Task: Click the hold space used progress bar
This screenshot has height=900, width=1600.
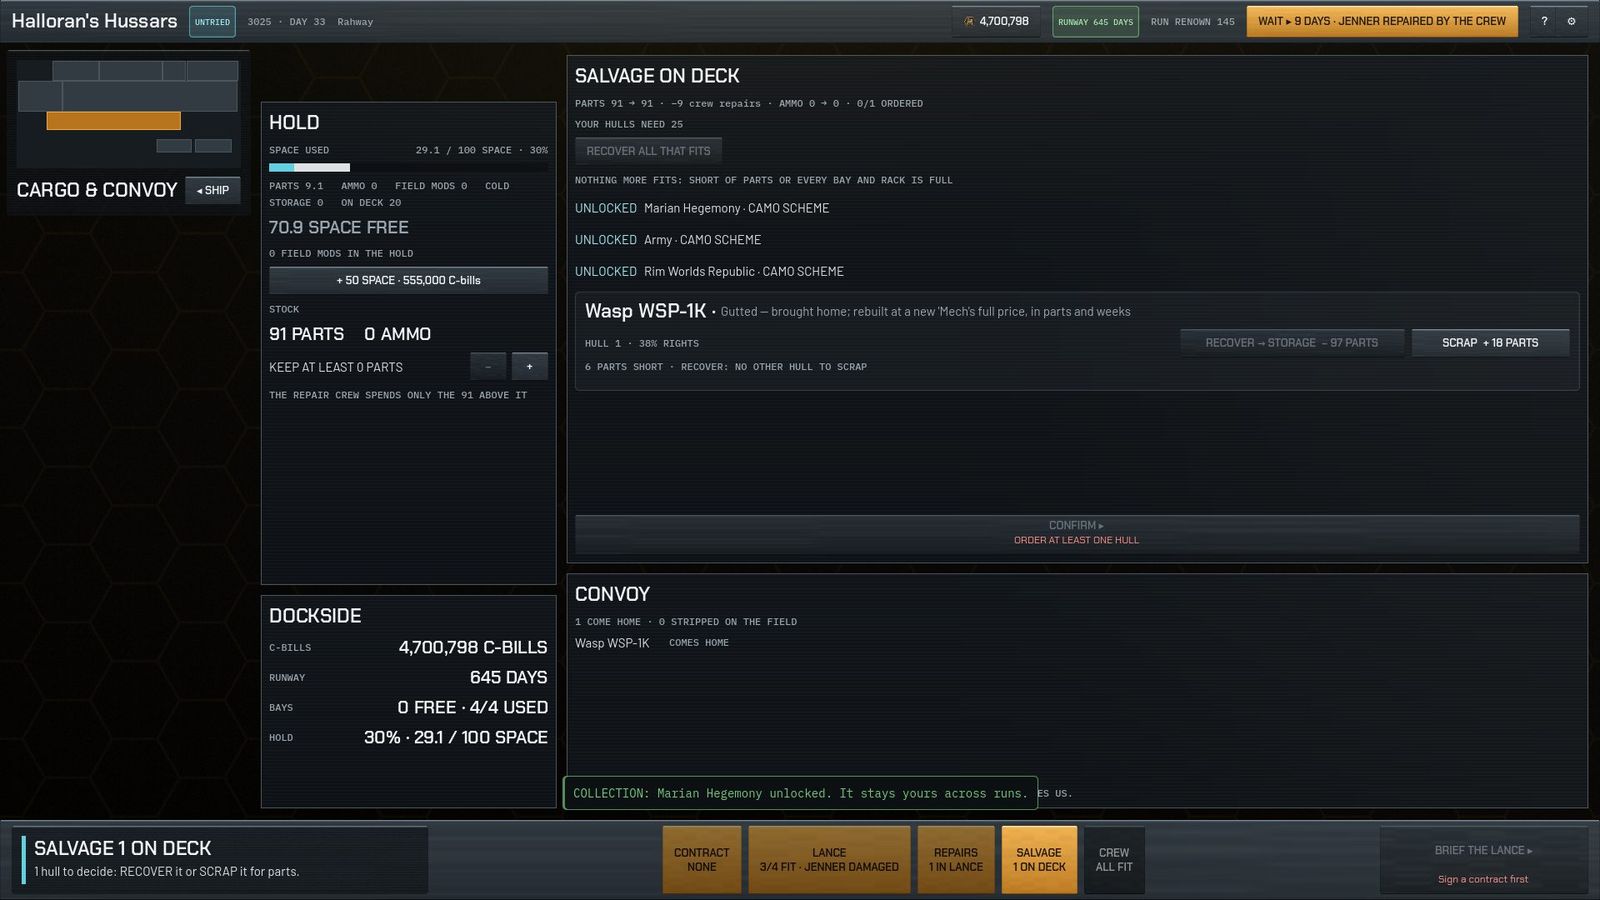Action: point(408,167)
